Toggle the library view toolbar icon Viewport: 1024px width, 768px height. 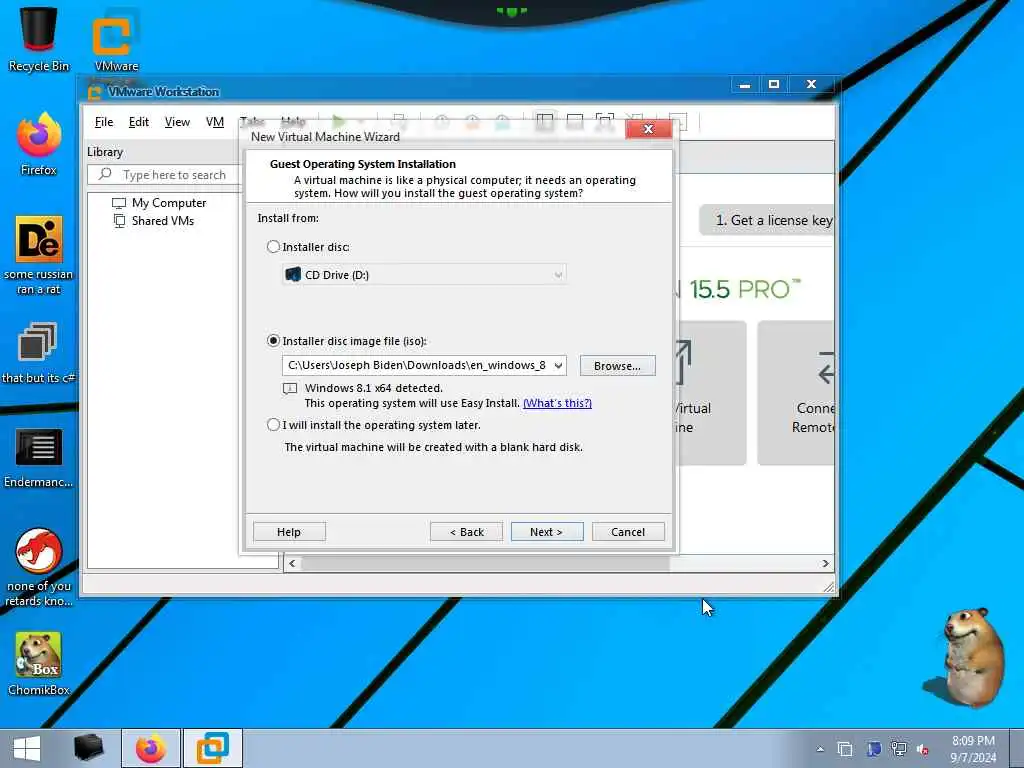tap(545, 121)
